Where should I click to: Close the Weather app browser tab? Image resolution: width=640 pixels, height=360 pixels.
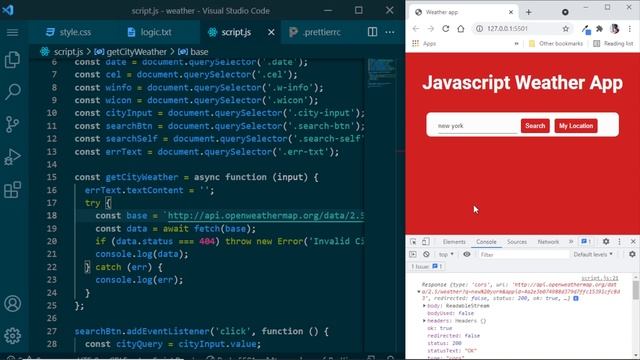click(x=511, y=12)
